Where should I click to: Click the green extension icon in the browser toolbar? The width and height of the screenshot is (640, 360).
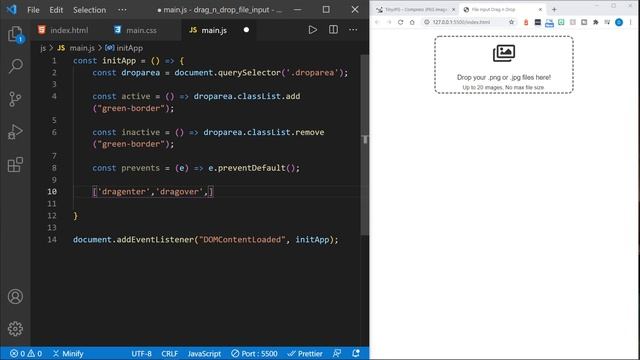pos(561,22)
